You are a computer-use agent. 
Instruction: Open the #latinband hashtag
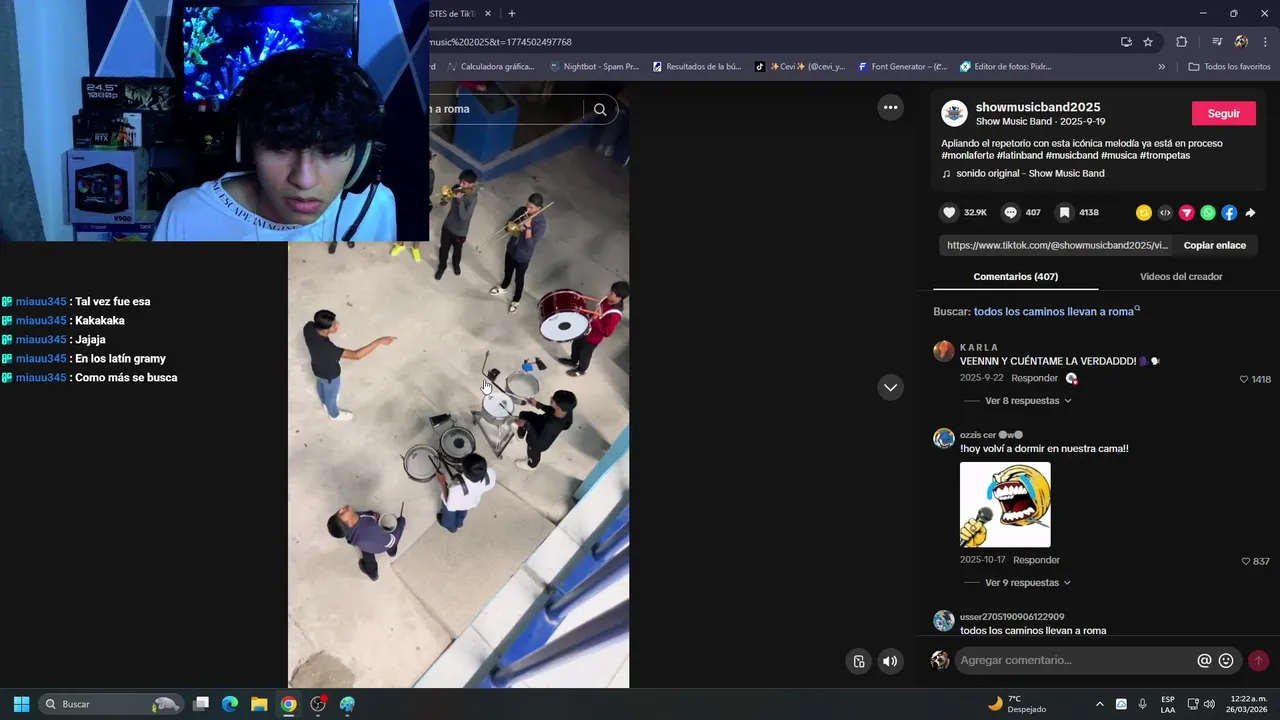coord(1021,156)
